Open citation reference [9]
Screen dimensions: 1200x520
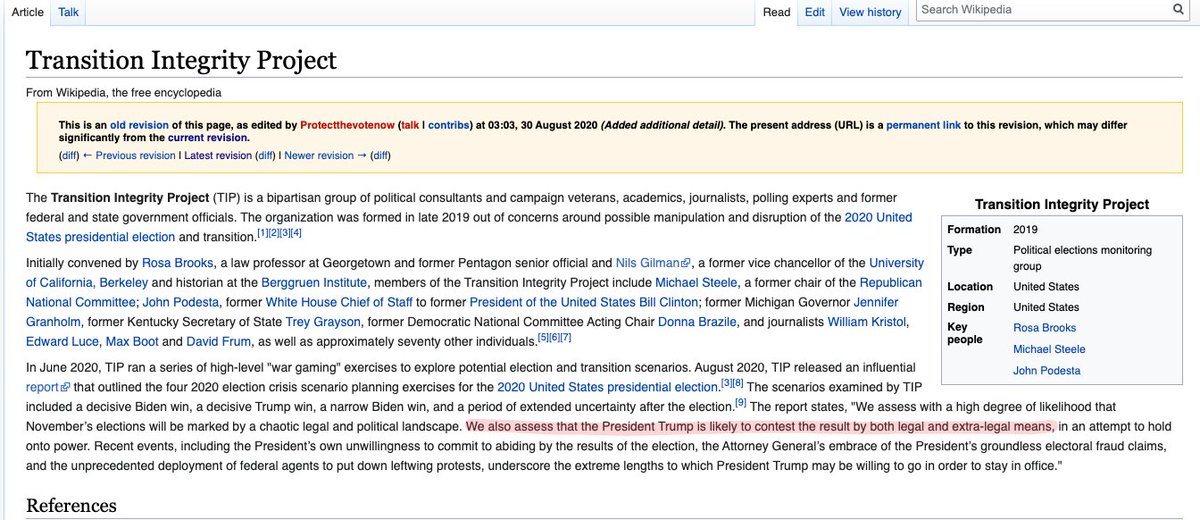point(741,403)
